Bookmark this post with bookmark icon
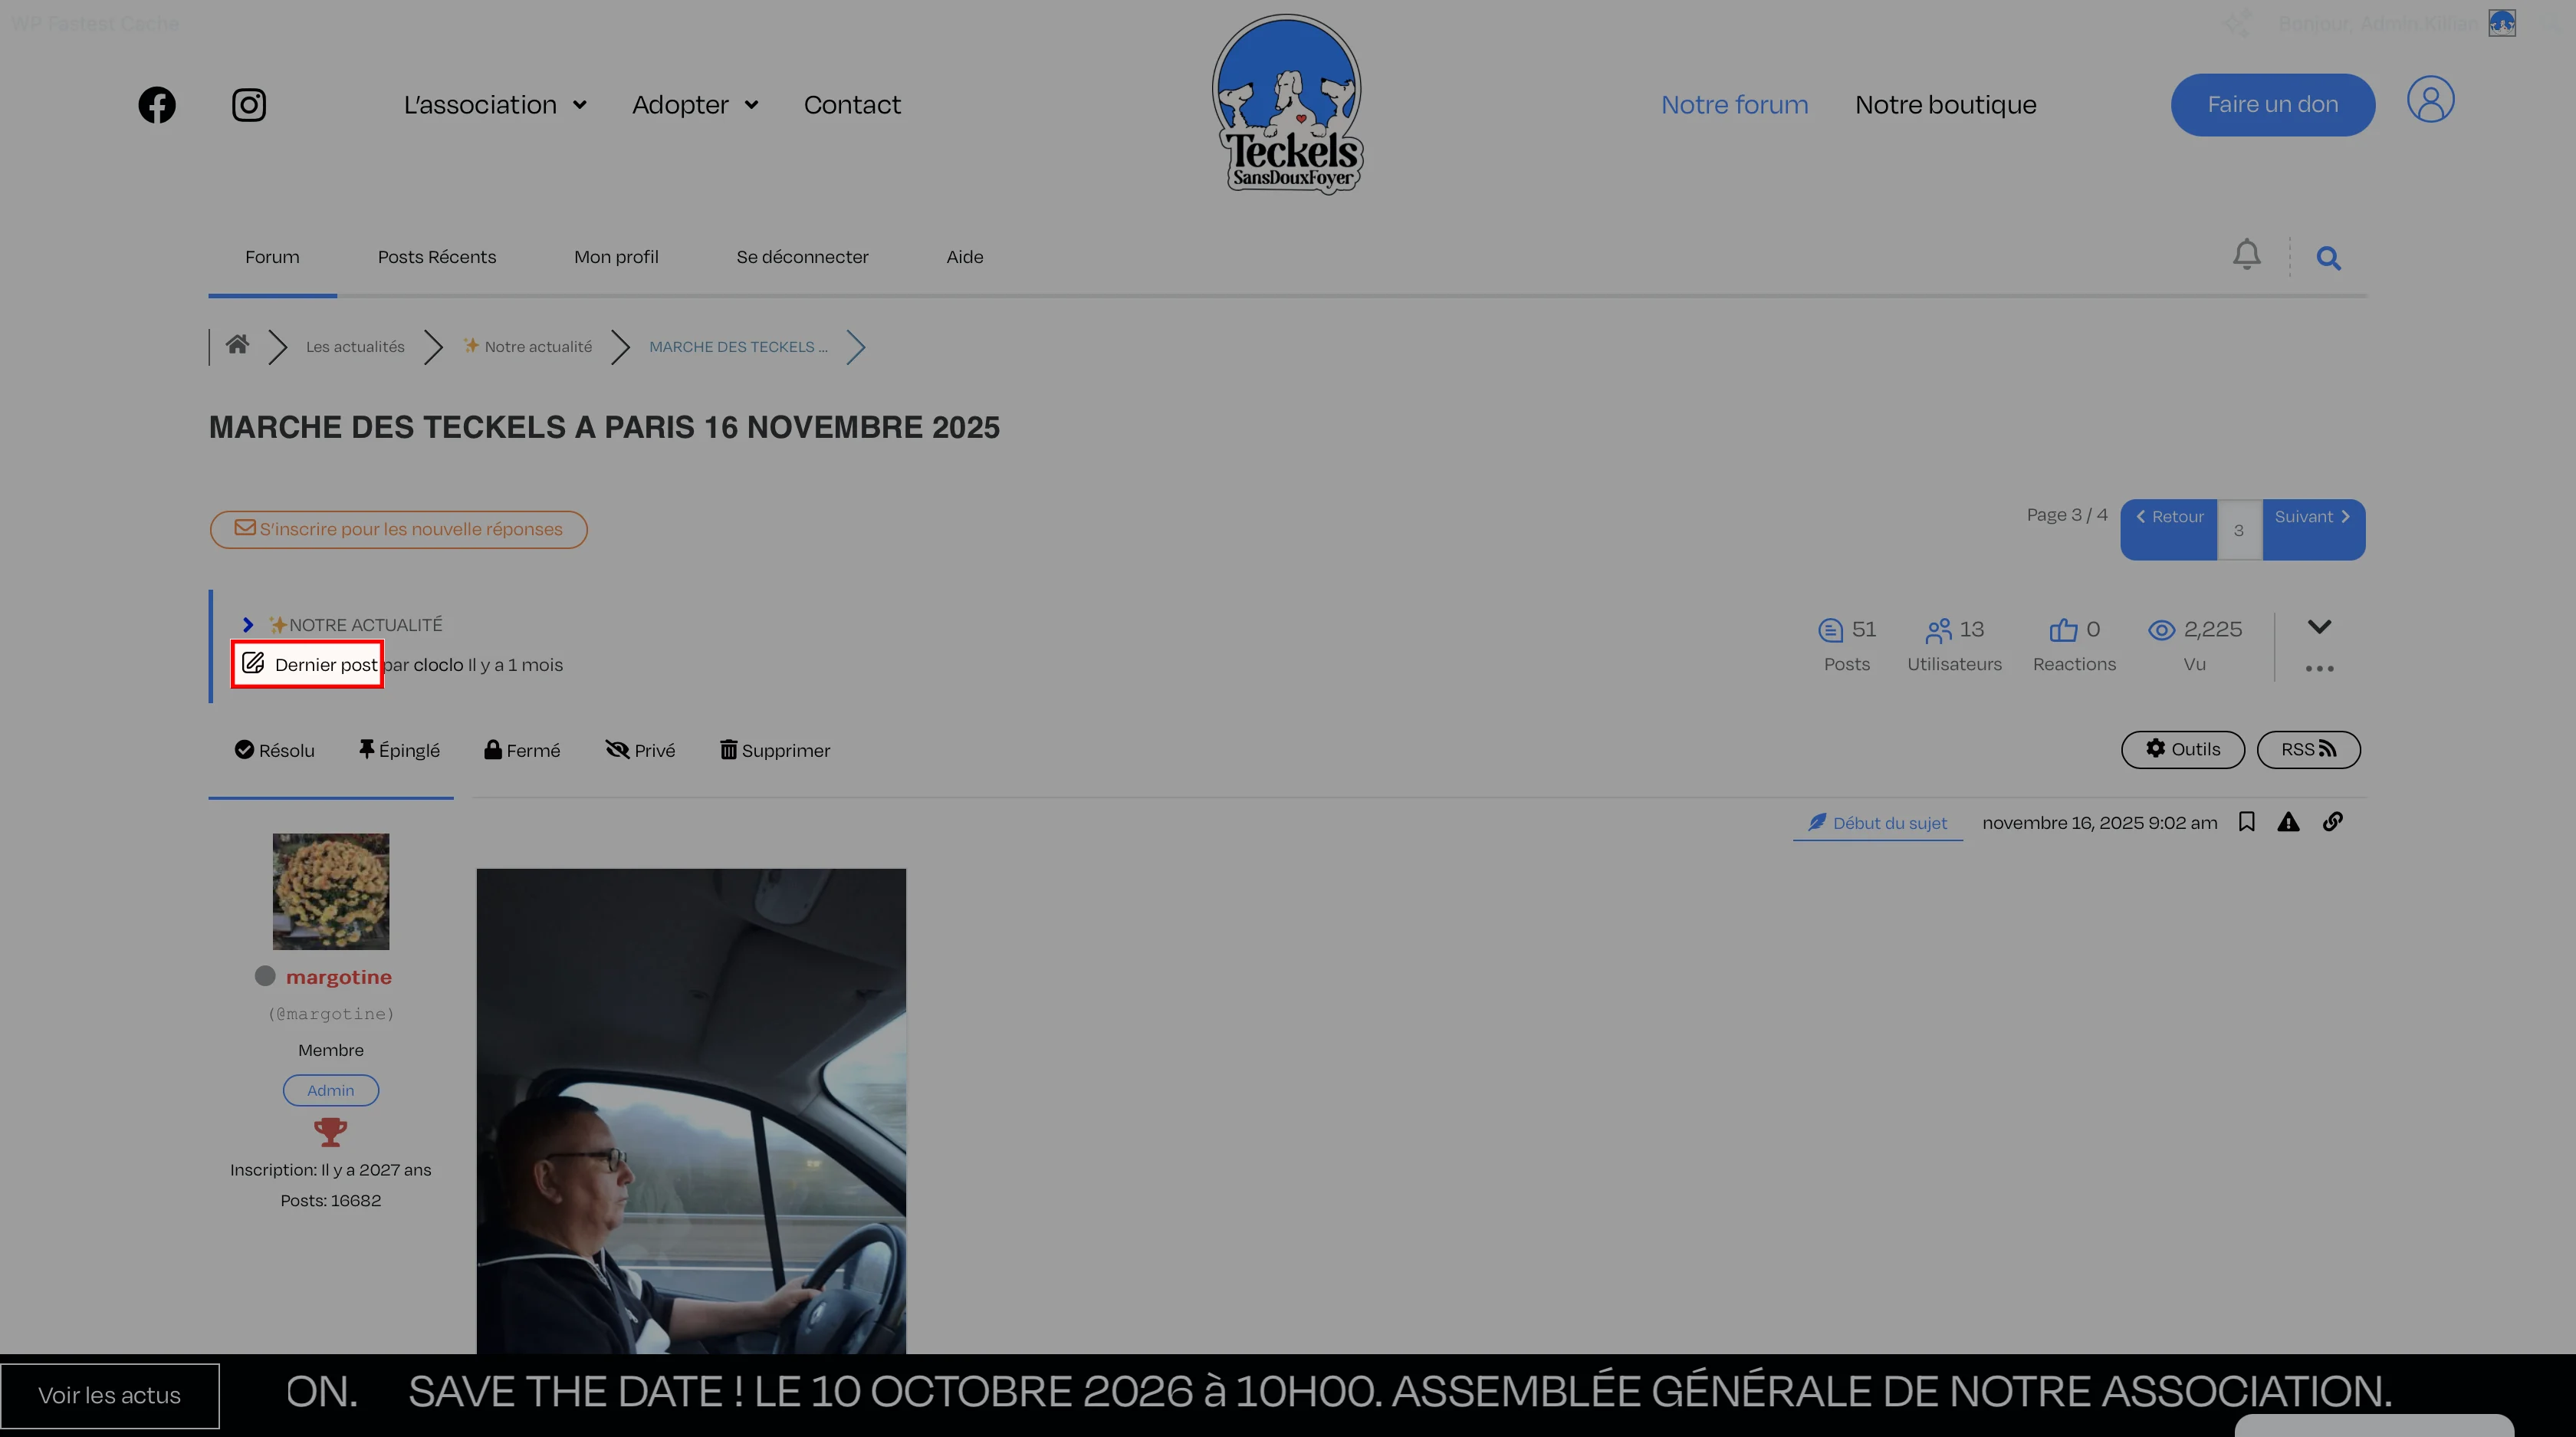Image resolution: width=2576 pixels, height=1437 pixels. point(2246,822)
